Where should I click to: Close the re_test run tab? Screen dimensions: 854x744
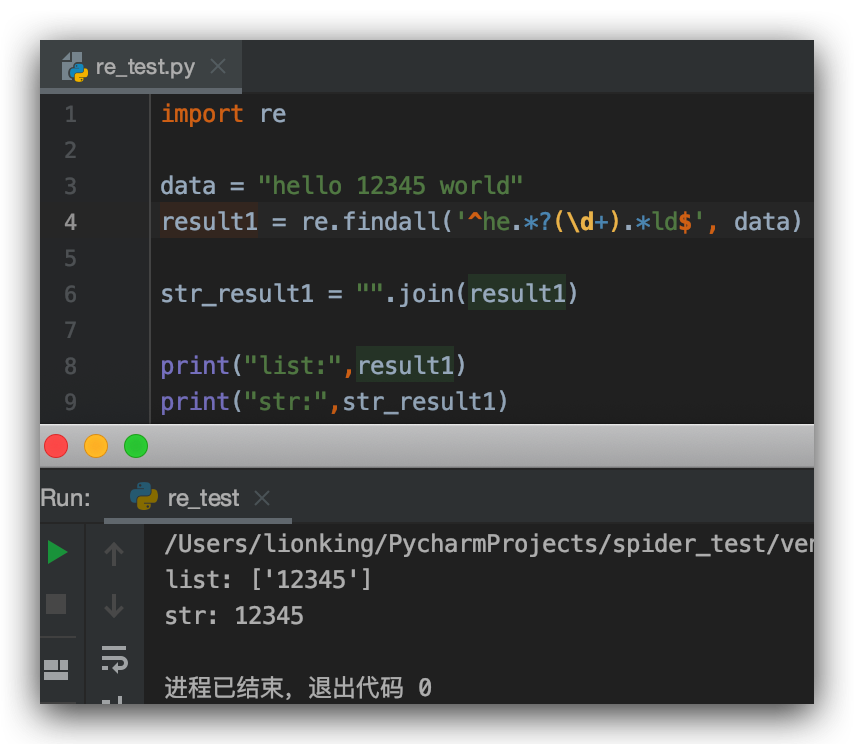pos(262,498)
